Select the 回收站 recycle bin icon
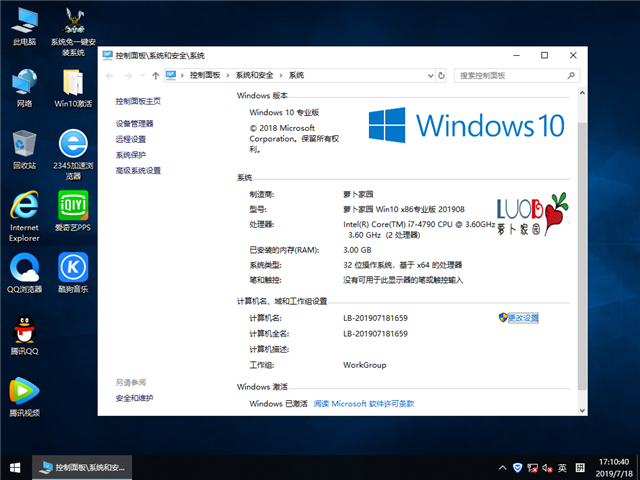 pyautogui.click(x=25, y=145)
